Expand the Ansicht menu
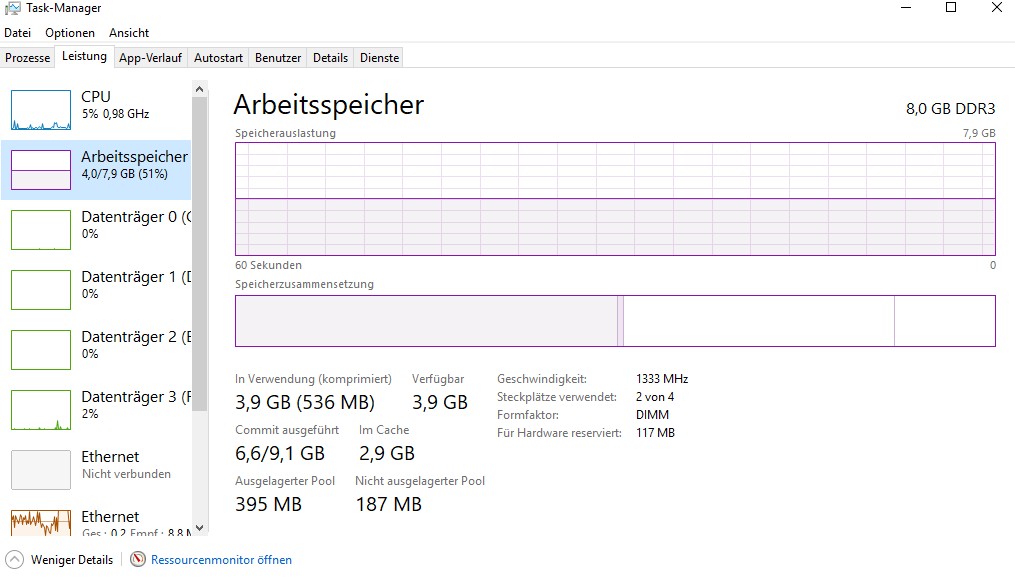 point(129,33)
